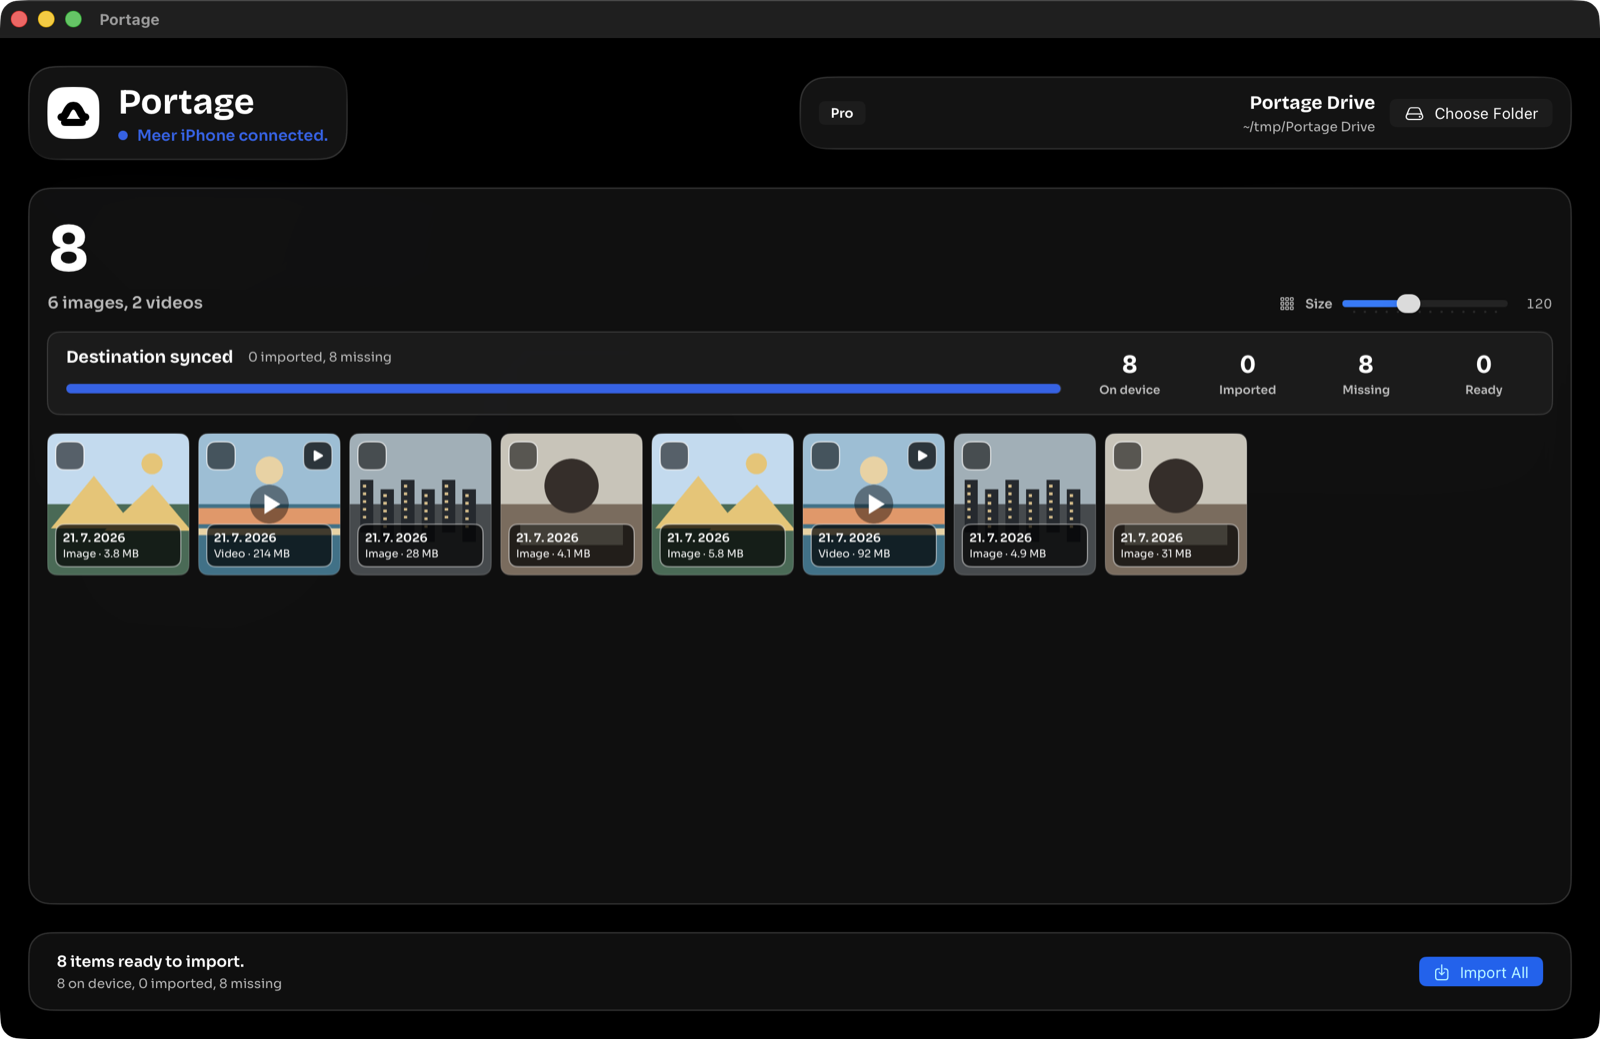This screenshot has width=1600, height=1039.
Task: Click the "Video · 214 MB" caption
Action: click(x=252, y=554)
